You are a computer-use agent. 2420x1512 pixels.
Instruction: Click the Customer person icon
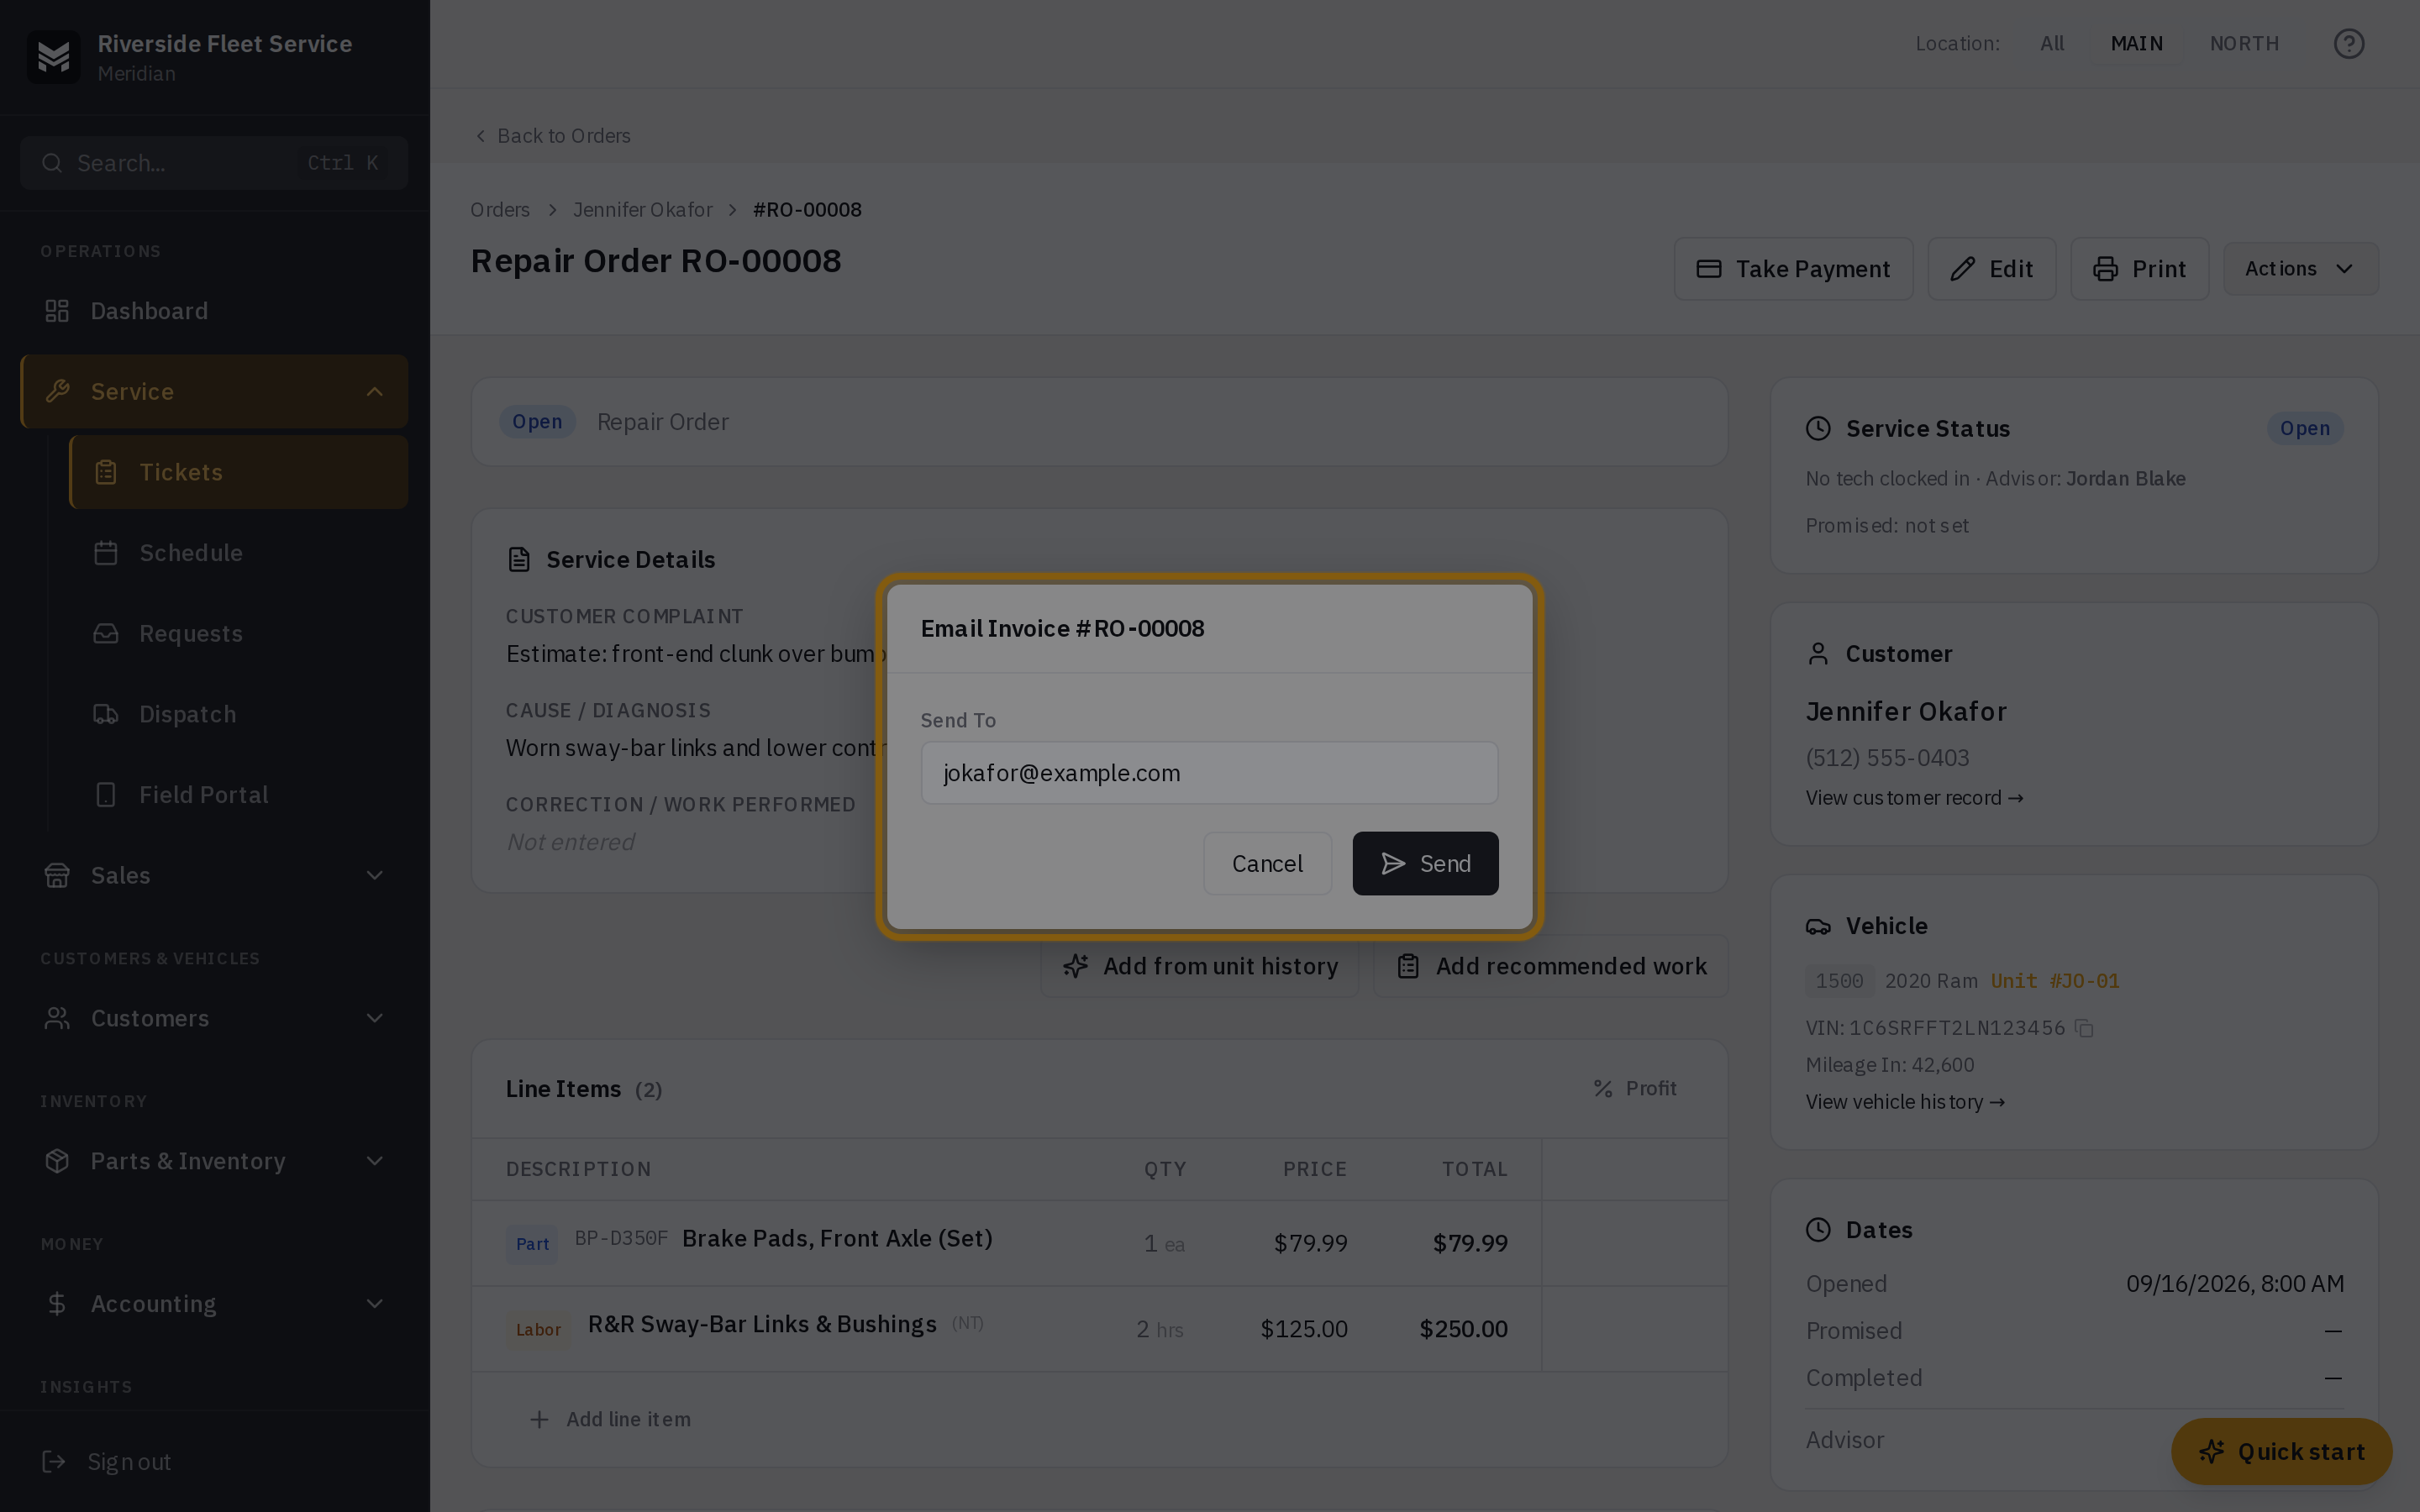(1818, 654)
